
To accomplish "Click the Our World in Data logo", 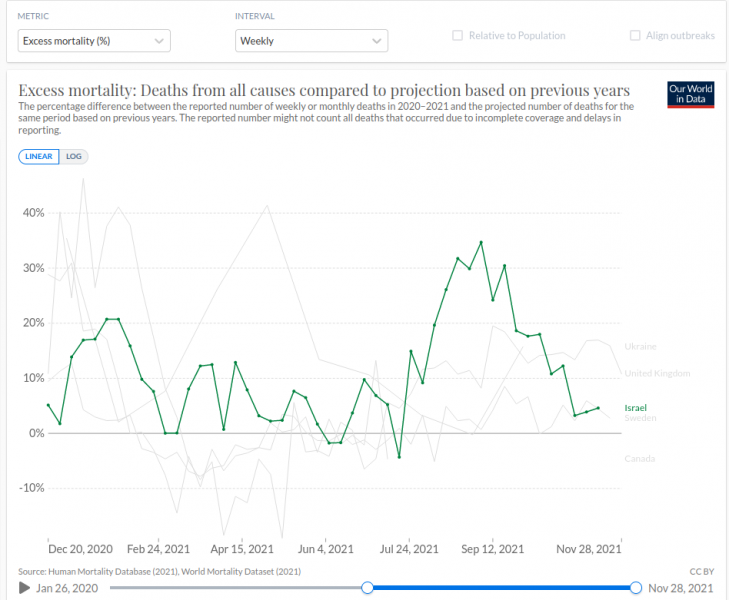I will pyautogui.click(x=690, y=94).
